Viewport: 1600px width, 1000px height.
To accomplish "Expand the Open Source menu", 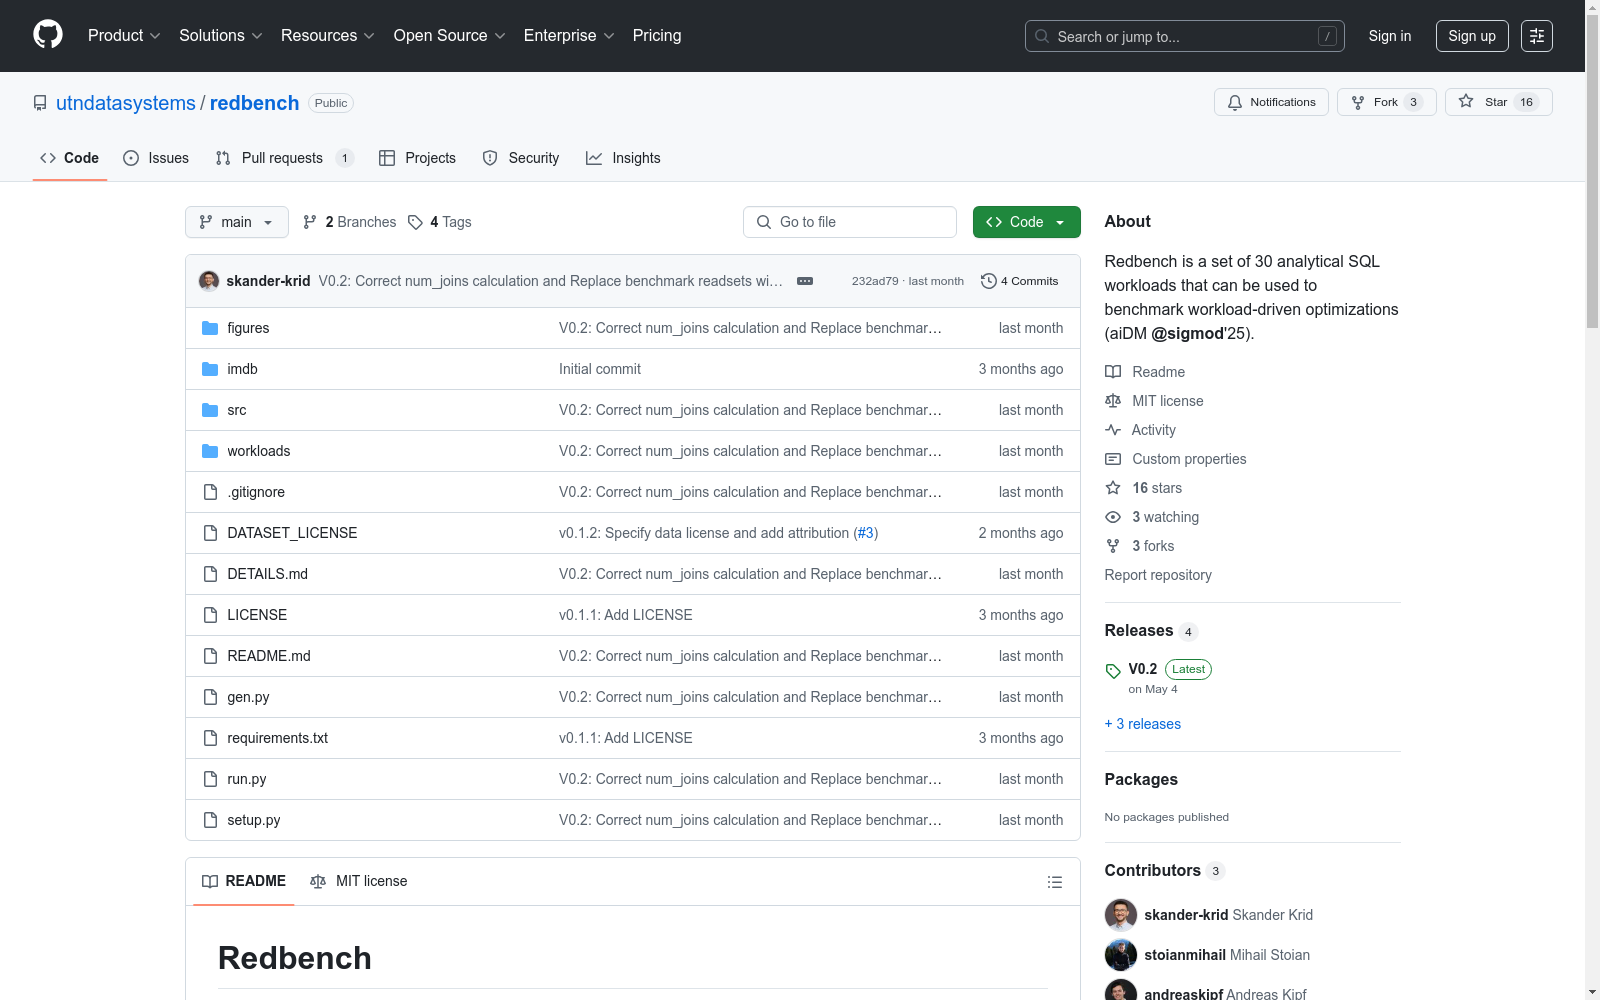I will click(450, 36).
